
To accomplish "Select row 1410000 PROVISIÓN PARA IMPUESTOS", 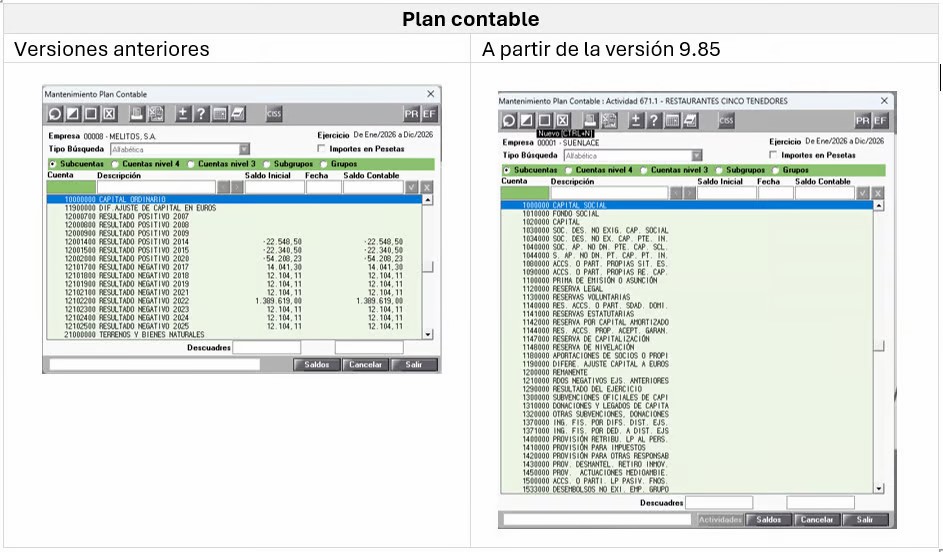I will click(687, 447).
